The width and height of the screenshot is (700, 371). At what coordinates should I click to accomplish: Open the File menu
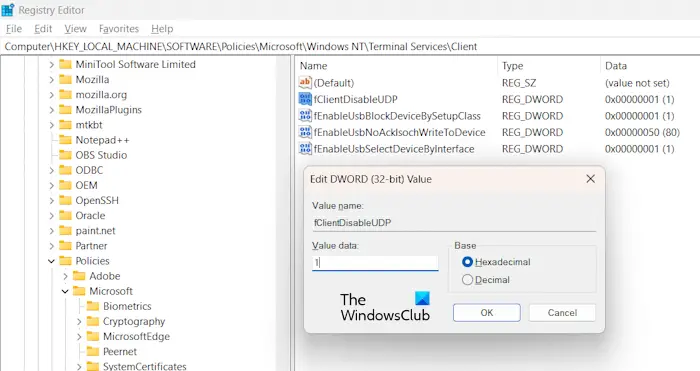[14, 29]
